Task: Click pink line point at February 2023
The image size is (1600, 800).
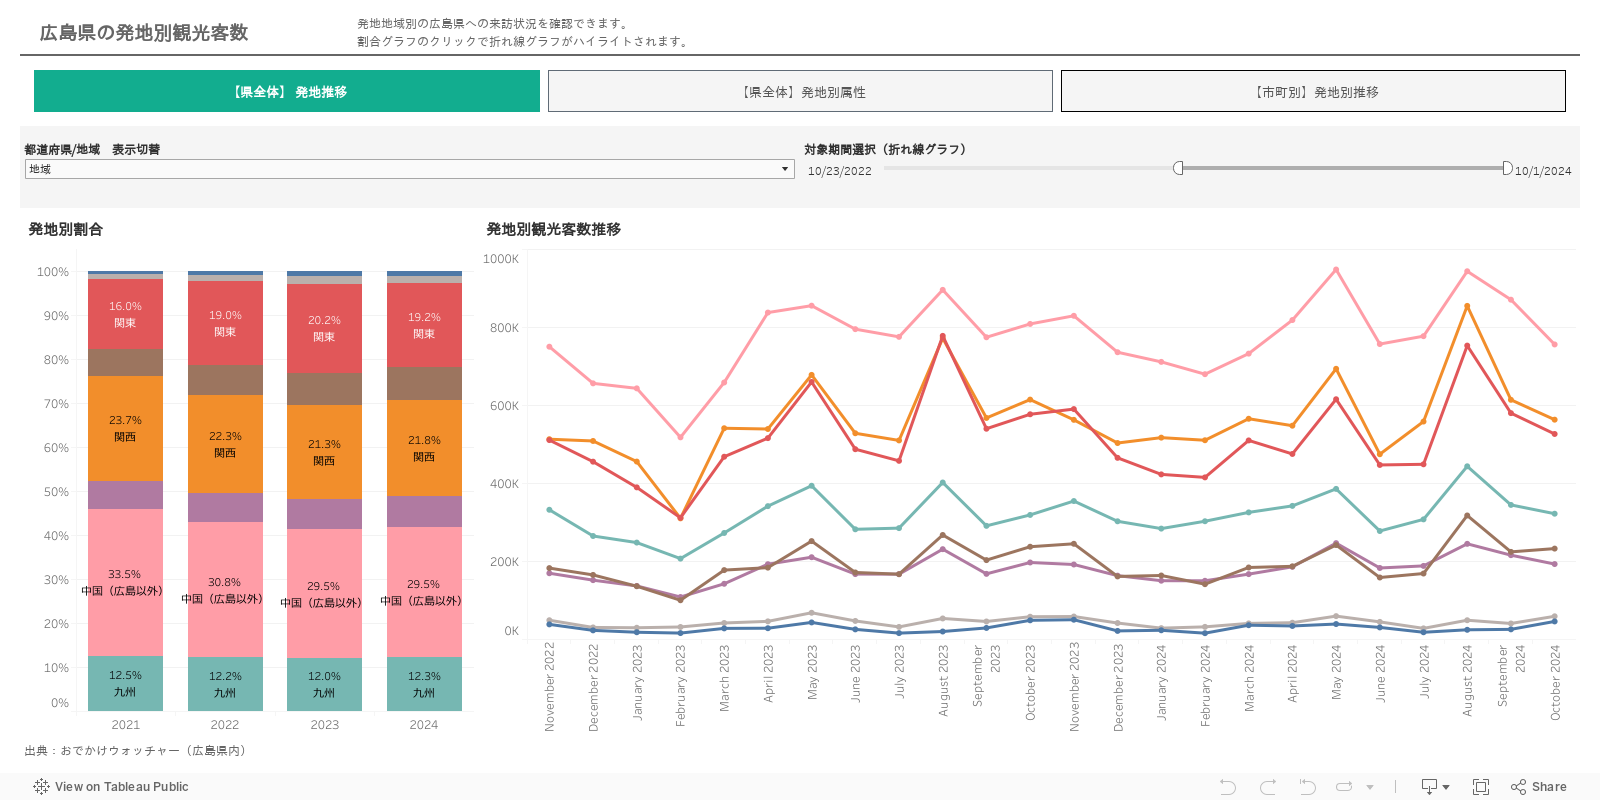Action: (680, 437)
